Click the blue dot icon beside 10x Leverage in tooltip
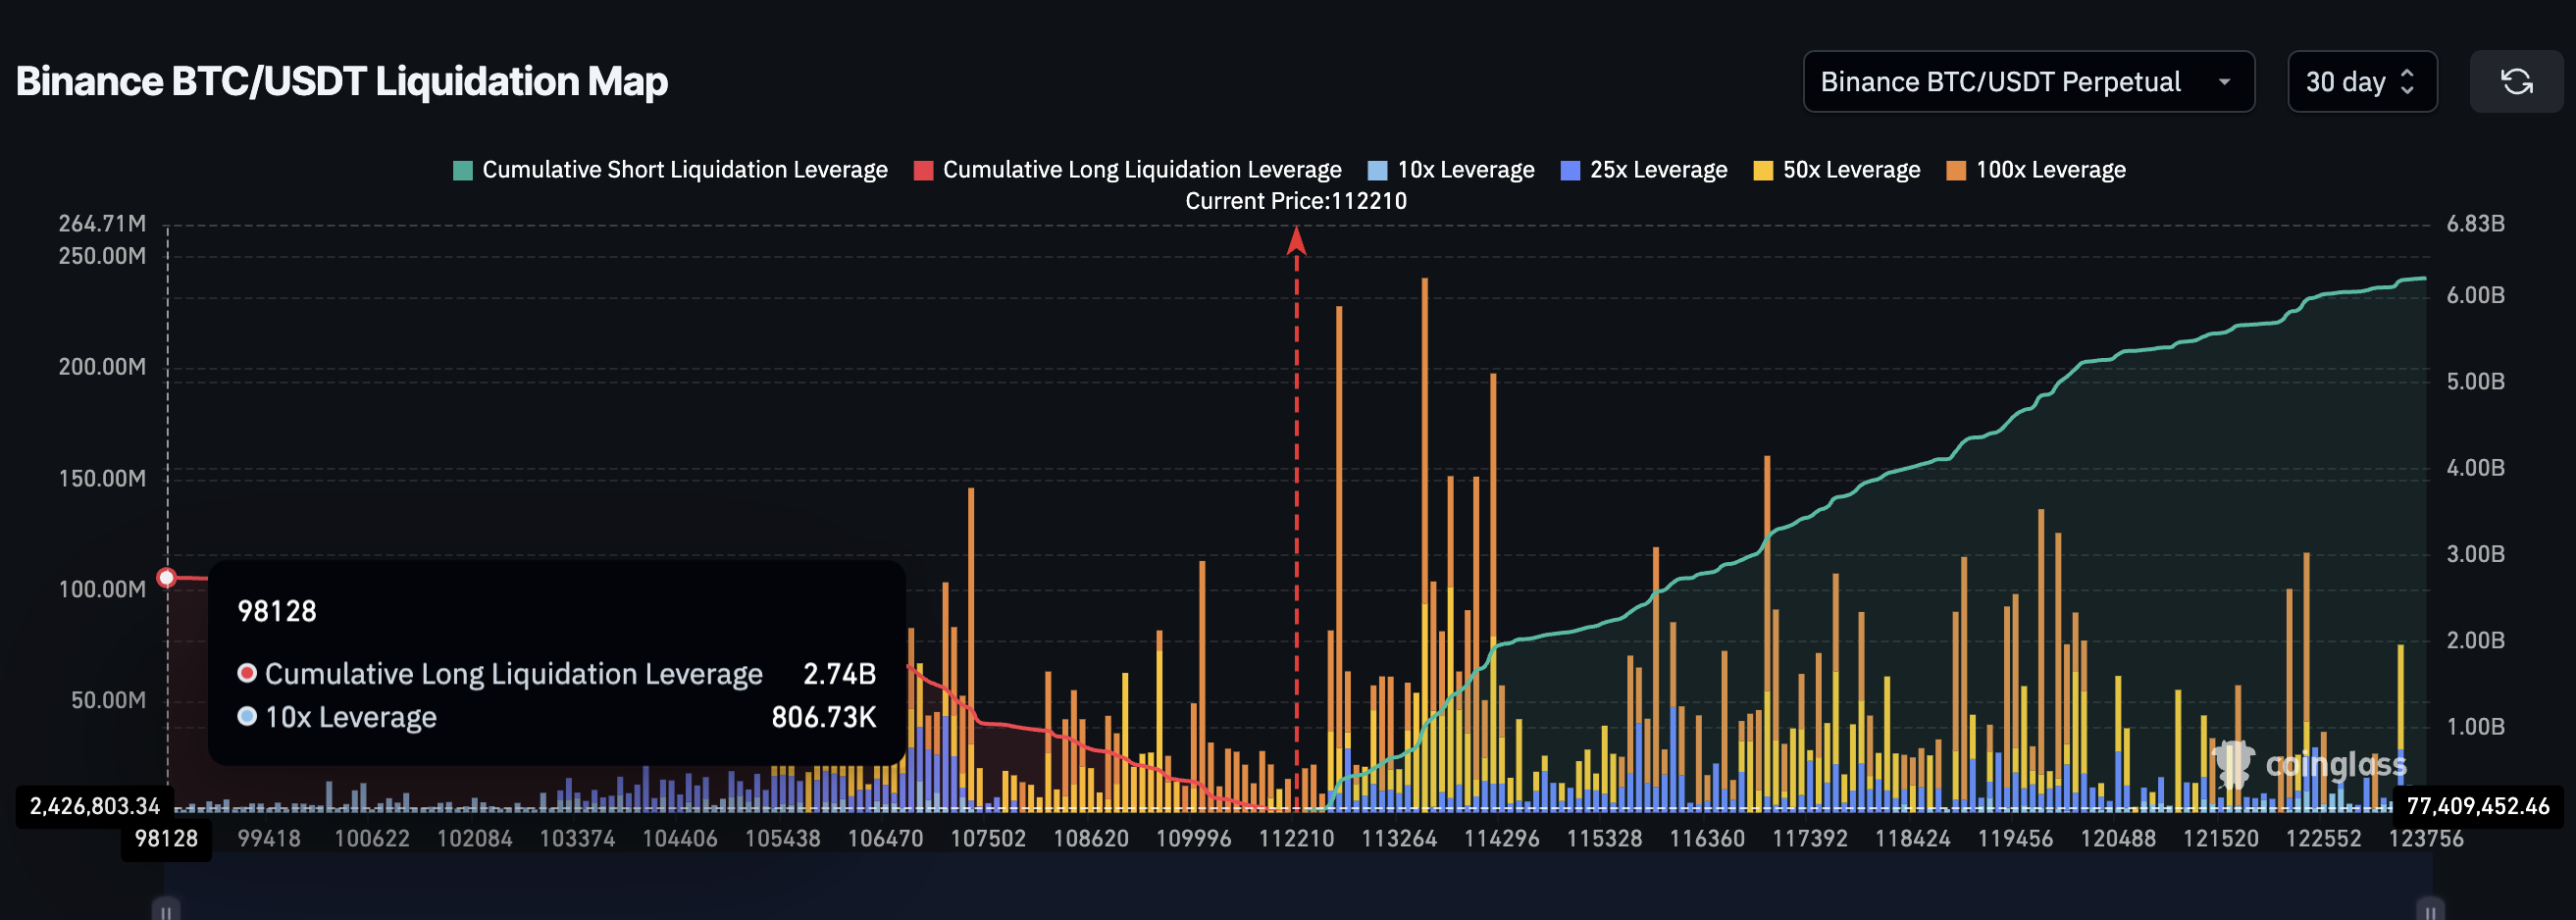 pyautogui.click(x=246, y=716)
